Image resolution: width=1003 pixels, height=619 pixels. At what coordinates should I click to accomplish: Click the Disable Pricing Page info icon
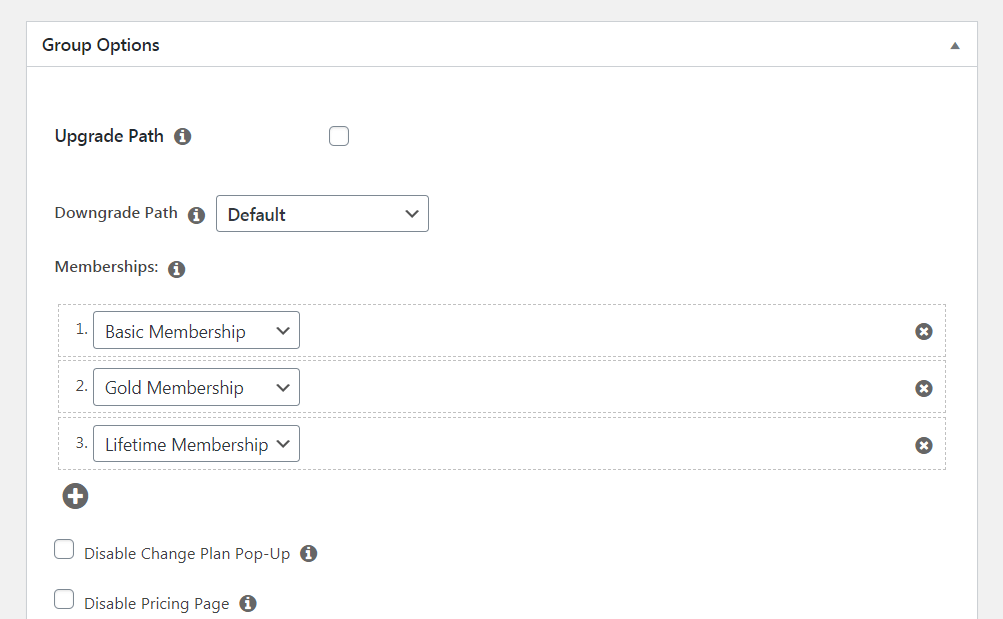247,603
